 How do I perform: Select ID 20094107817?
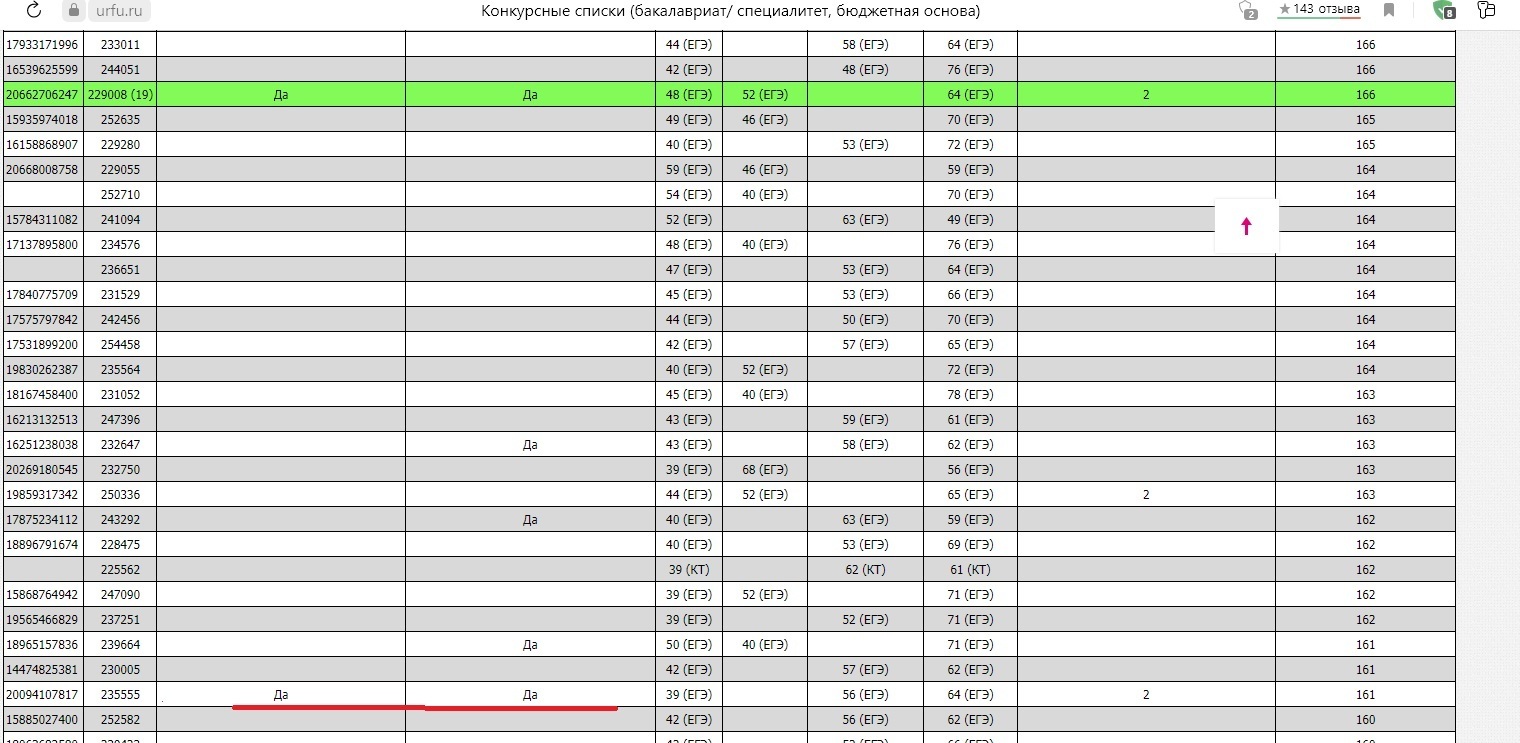pyautogui.click(x=42, y=695)
